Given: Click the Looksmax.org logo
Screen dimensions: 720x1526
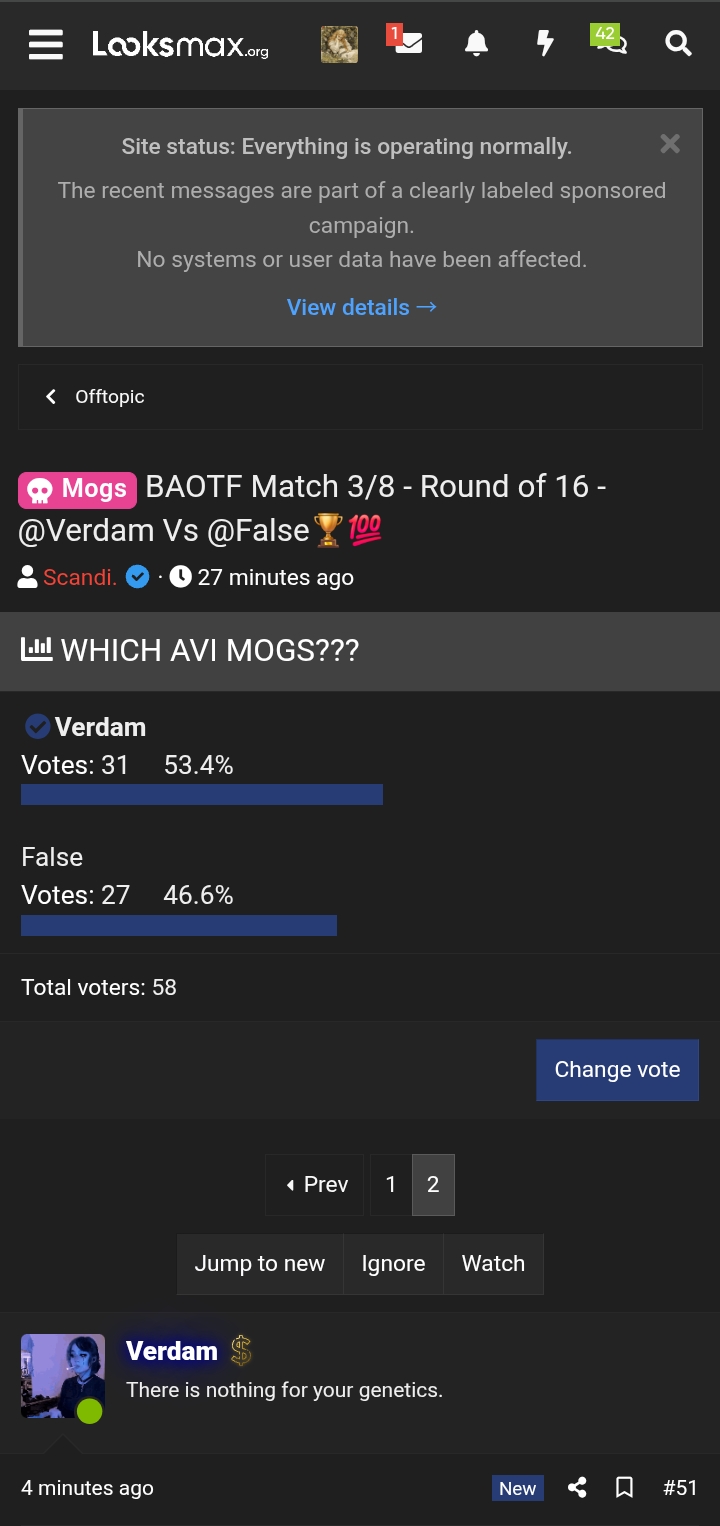Looking at the screenshot, I should point(180,44).
